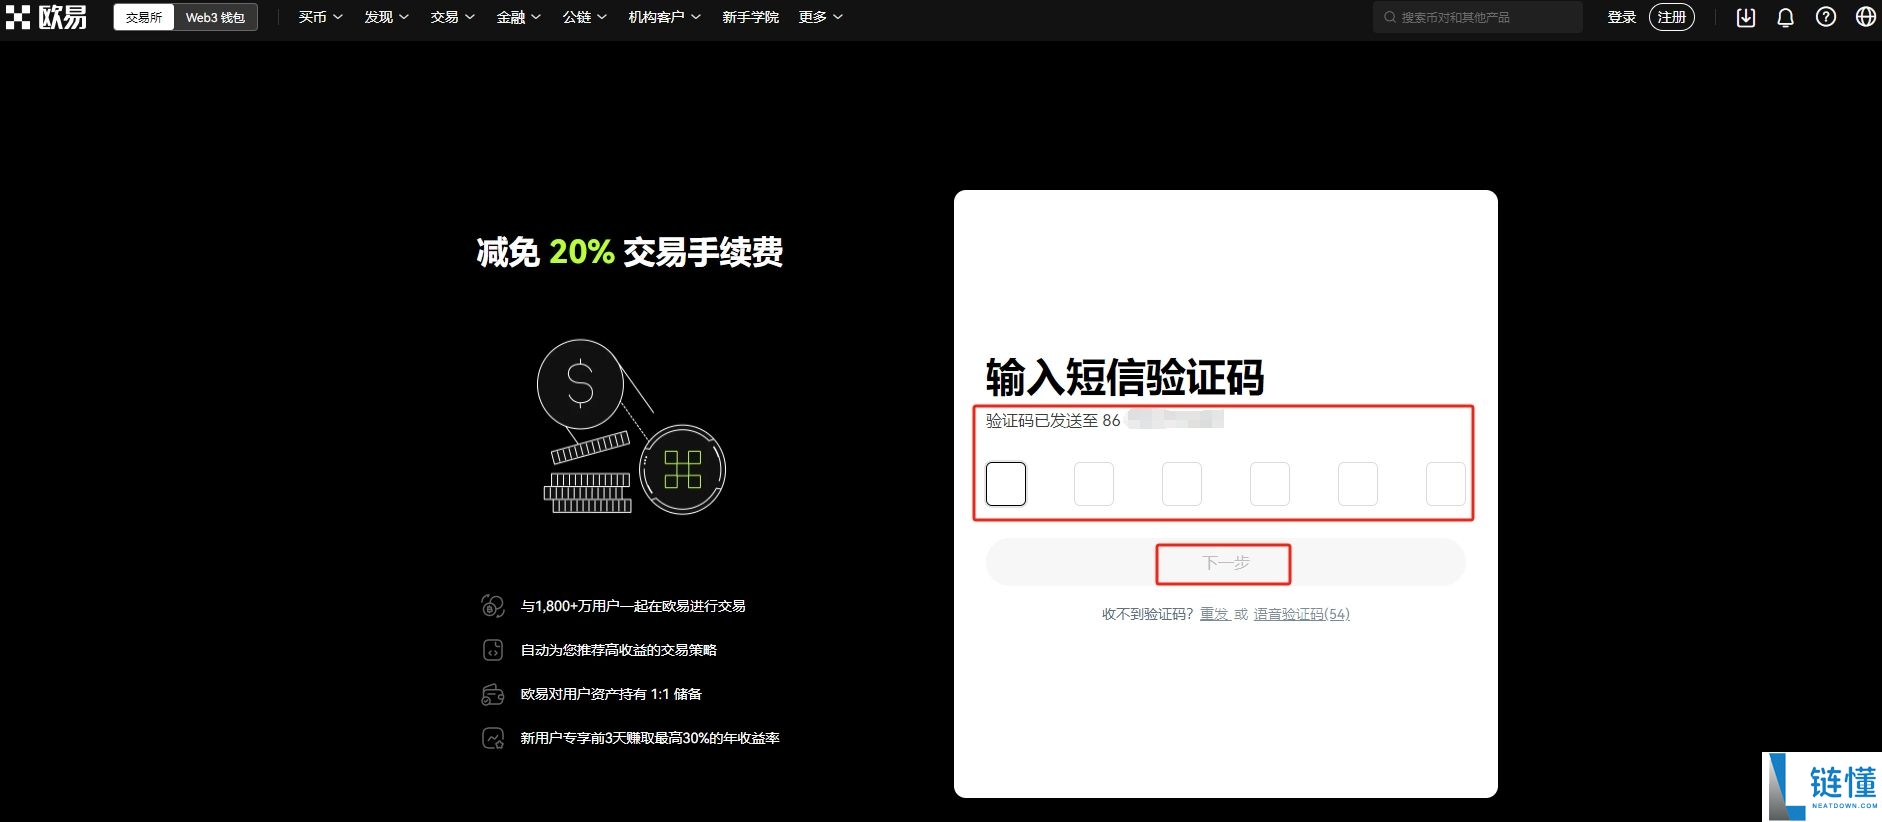Click the 下一步 button

(1226, 563)
